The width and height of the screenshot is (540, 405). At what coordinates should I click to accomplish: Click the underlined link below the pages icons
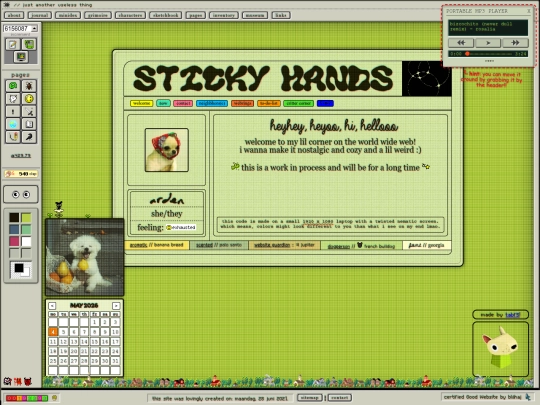(21, 156)
